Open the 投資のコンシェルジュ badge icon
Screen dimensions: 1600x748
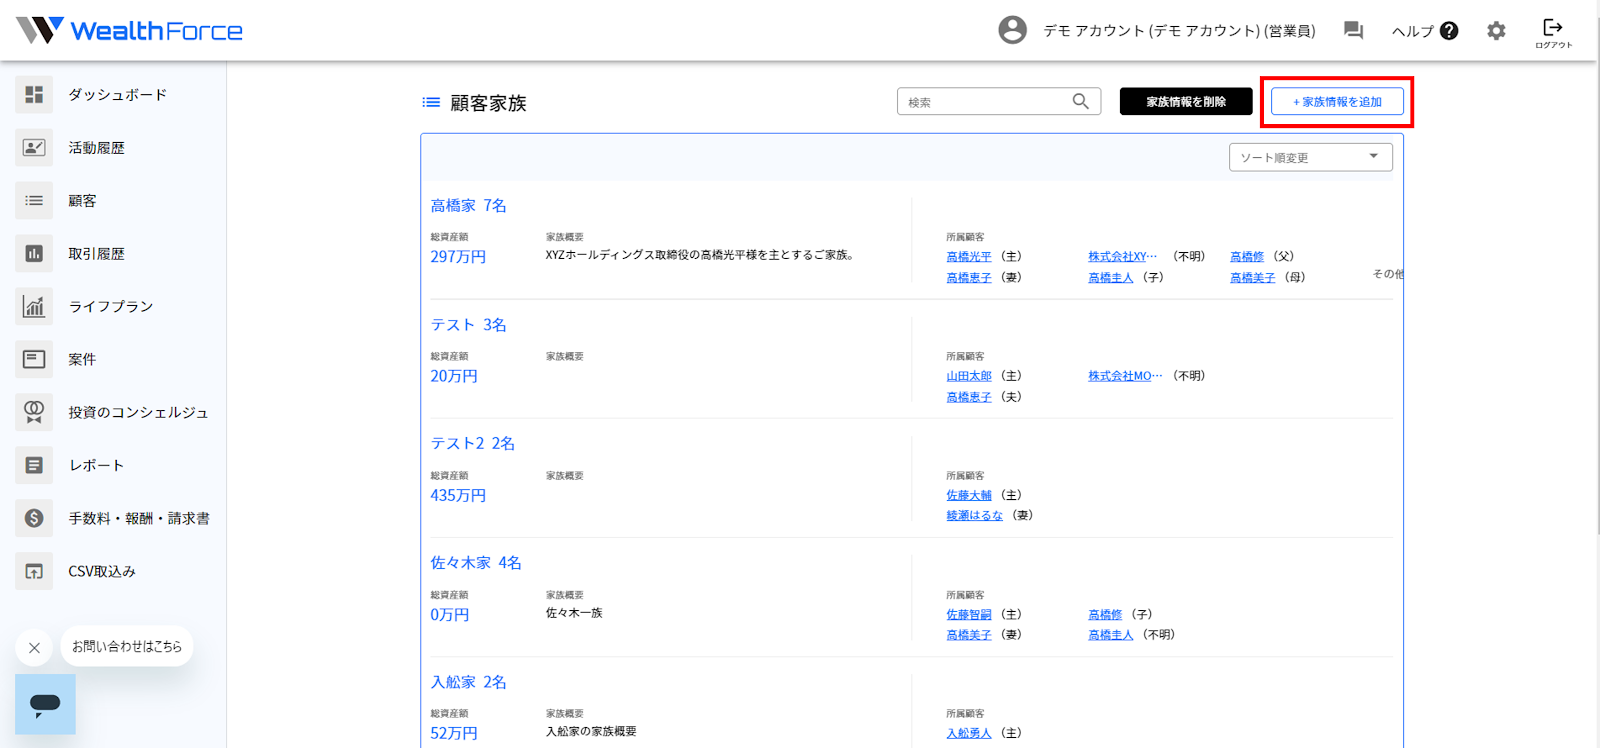pyautogui.click(x=34, y=412)
